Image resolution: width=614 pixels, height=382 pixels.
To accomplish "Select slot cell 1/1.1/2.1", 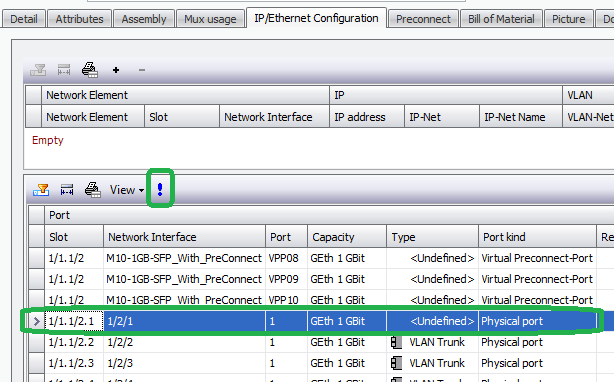I will [x=74, y=321].
